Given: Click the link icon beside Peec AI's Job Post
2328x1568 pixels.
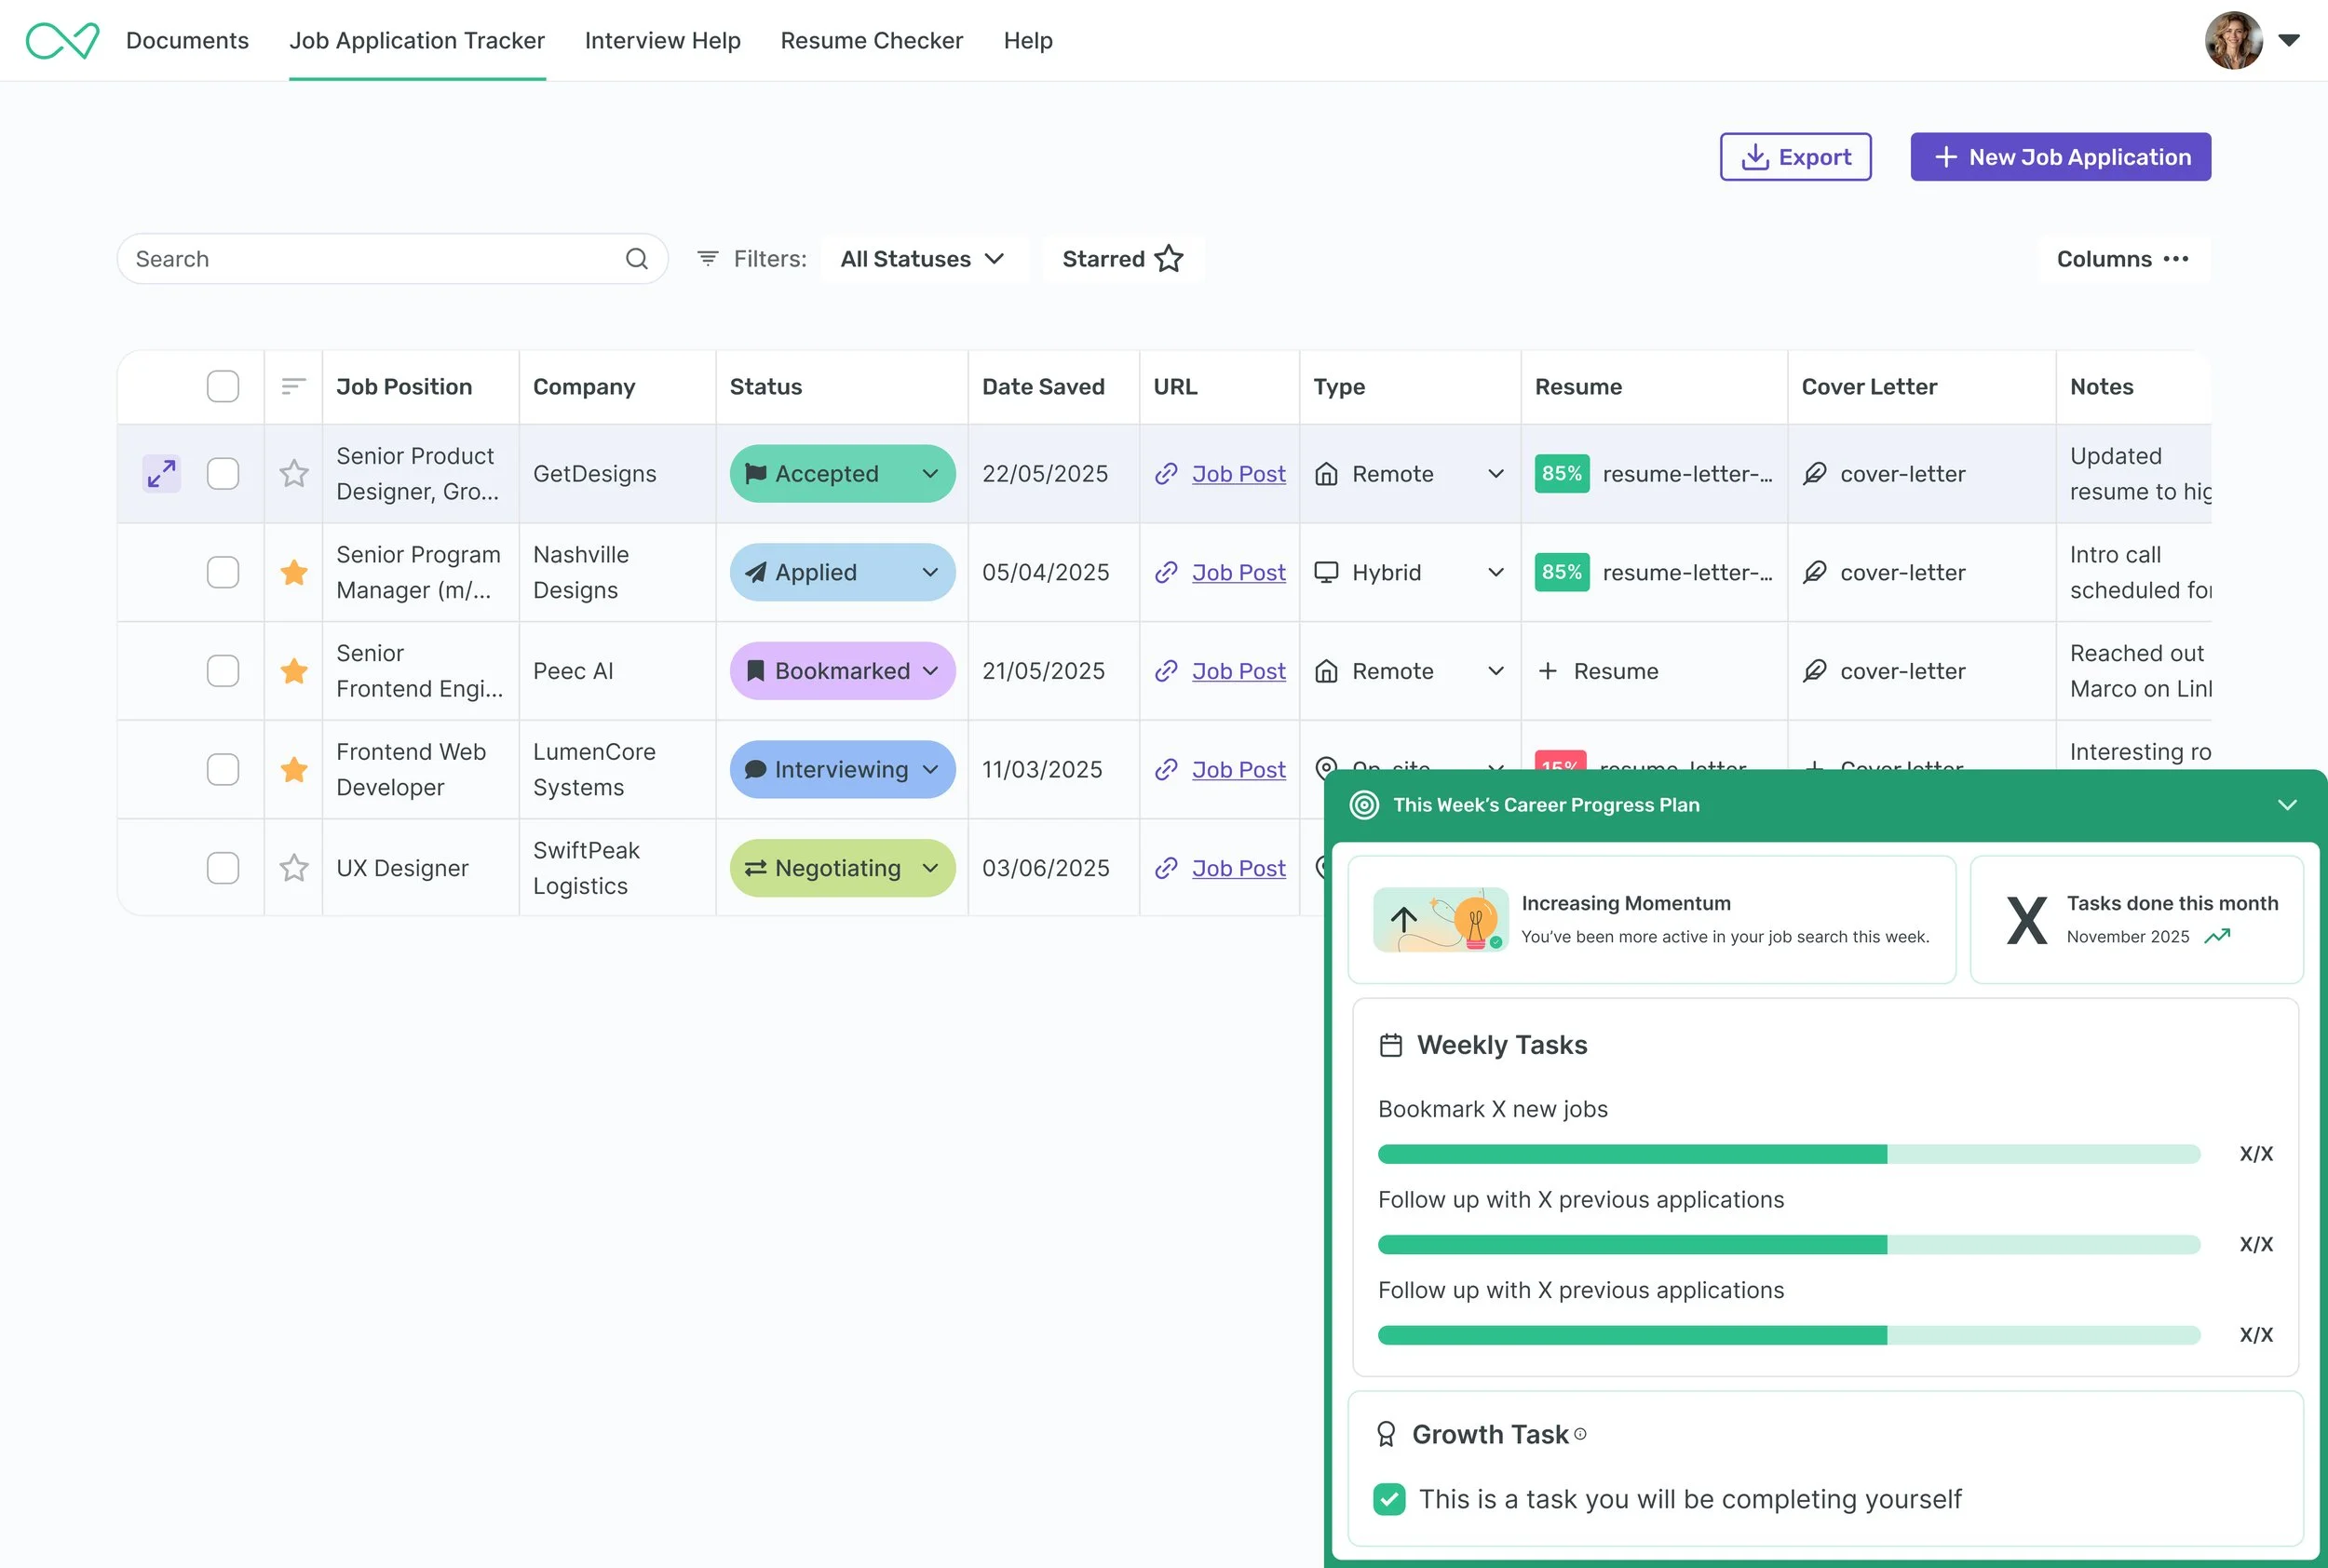Looking at the screenshot, I should [1167, 671].
